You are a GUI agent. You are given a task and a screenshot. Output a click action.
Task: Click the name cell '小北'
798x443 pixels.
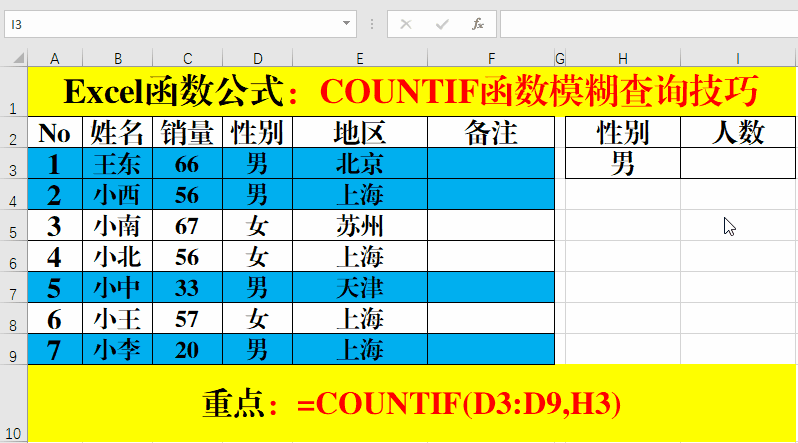118,257
